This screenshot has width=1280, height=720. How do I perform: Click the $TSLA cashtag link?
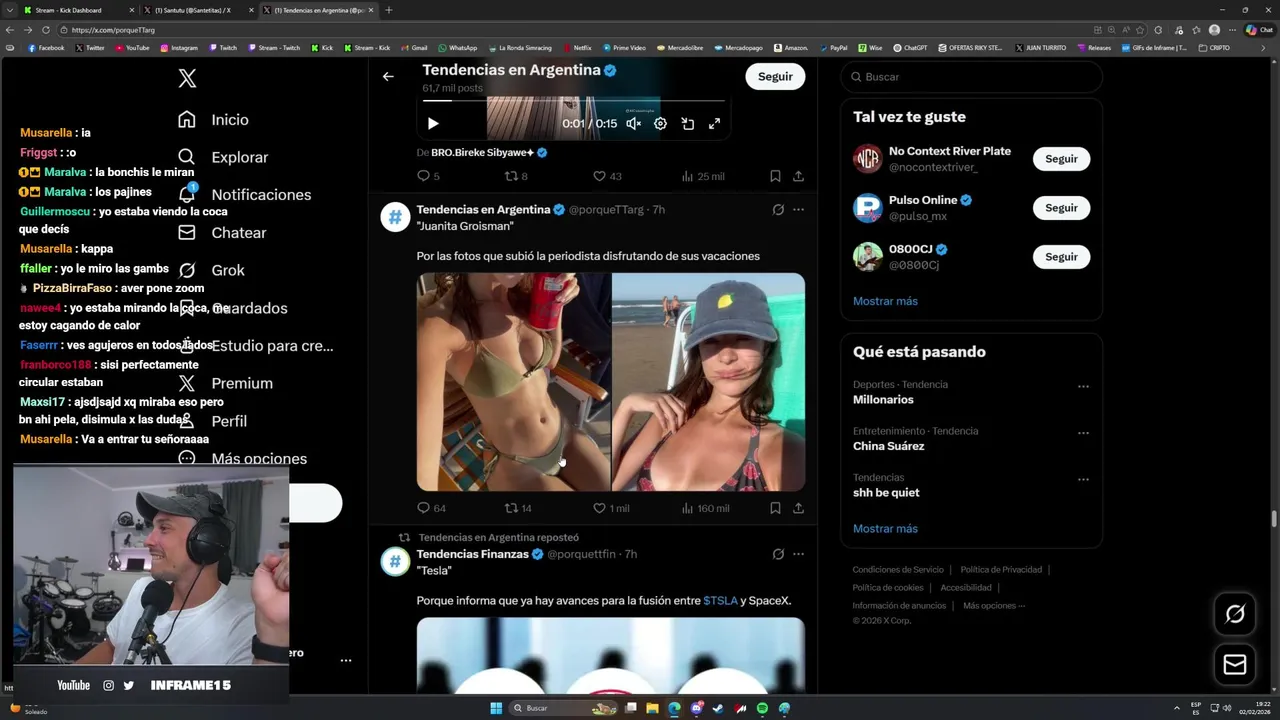pos(720,601)
